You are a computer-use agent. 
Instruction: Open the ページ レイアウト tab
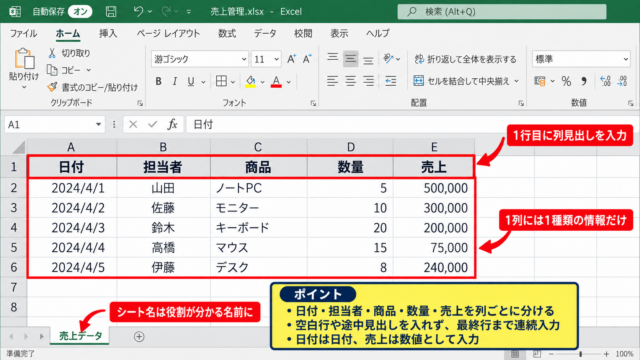tap(168, 33)
